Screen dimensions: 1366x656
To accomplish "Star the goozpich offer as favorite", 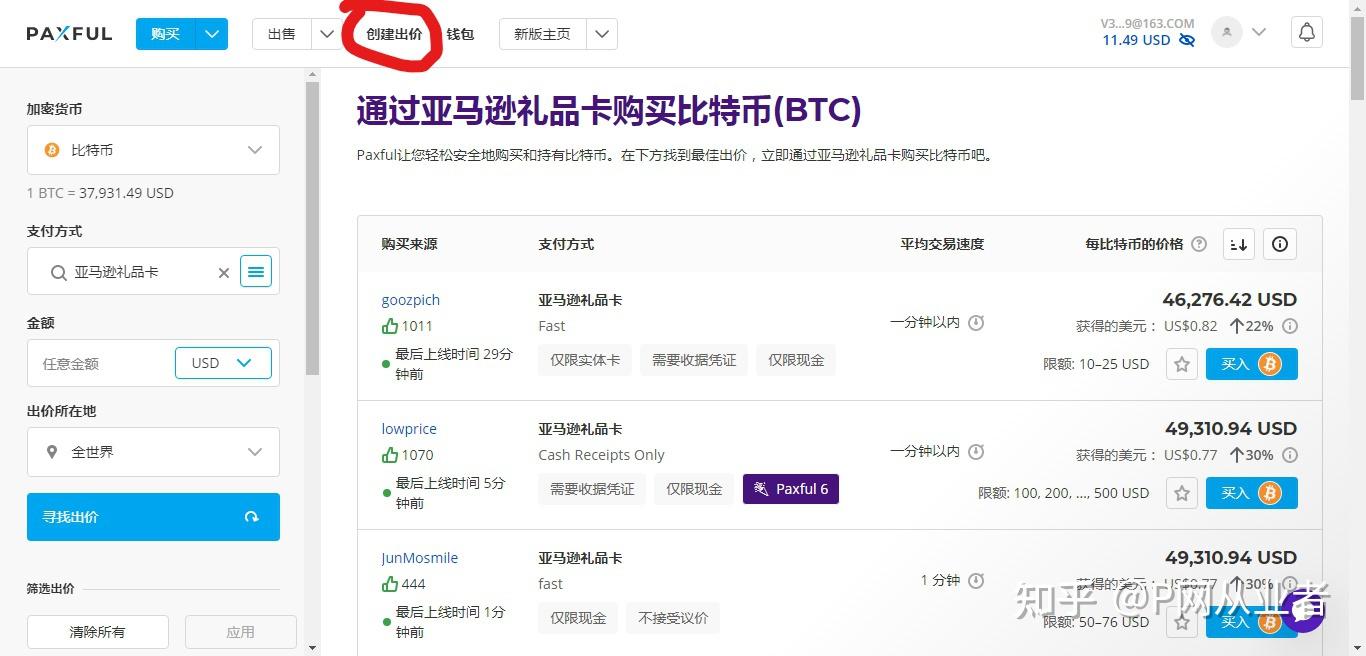I will (1181, 364).
